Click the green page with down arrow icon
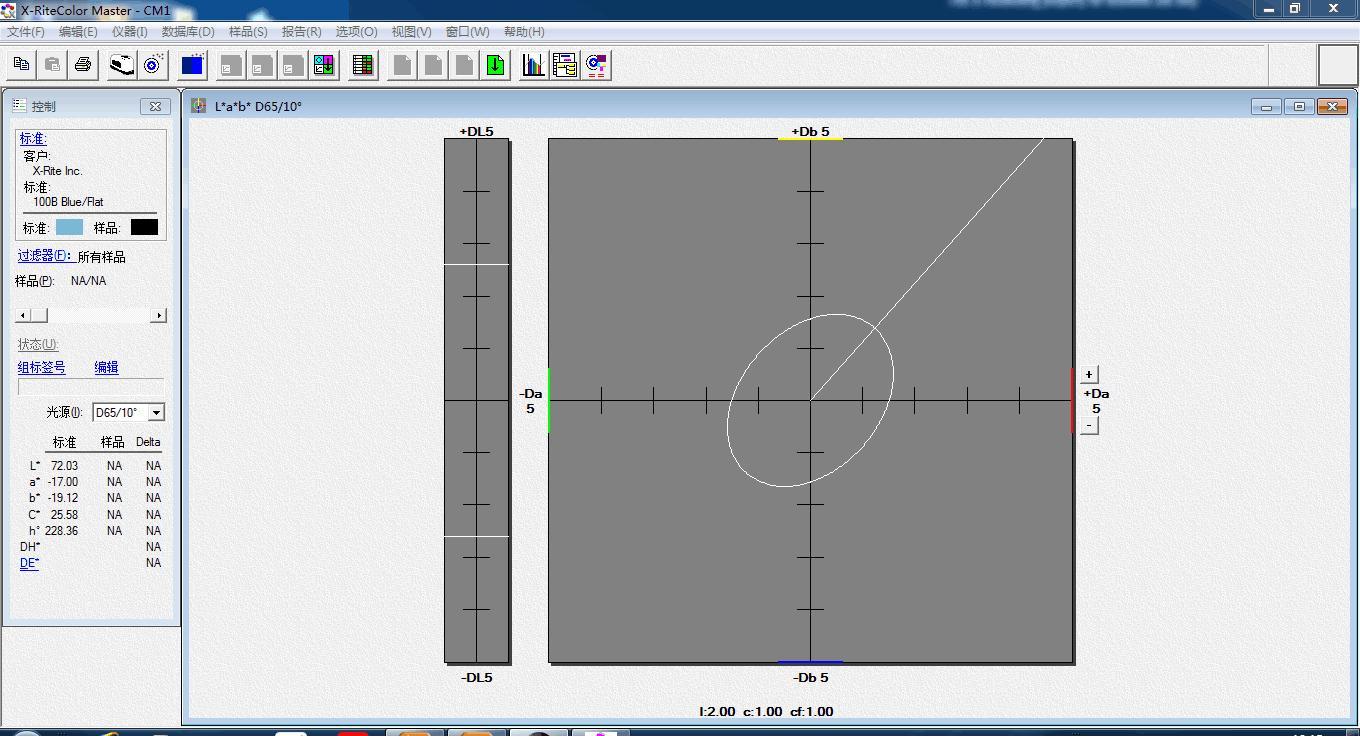 tap(495, 65)
